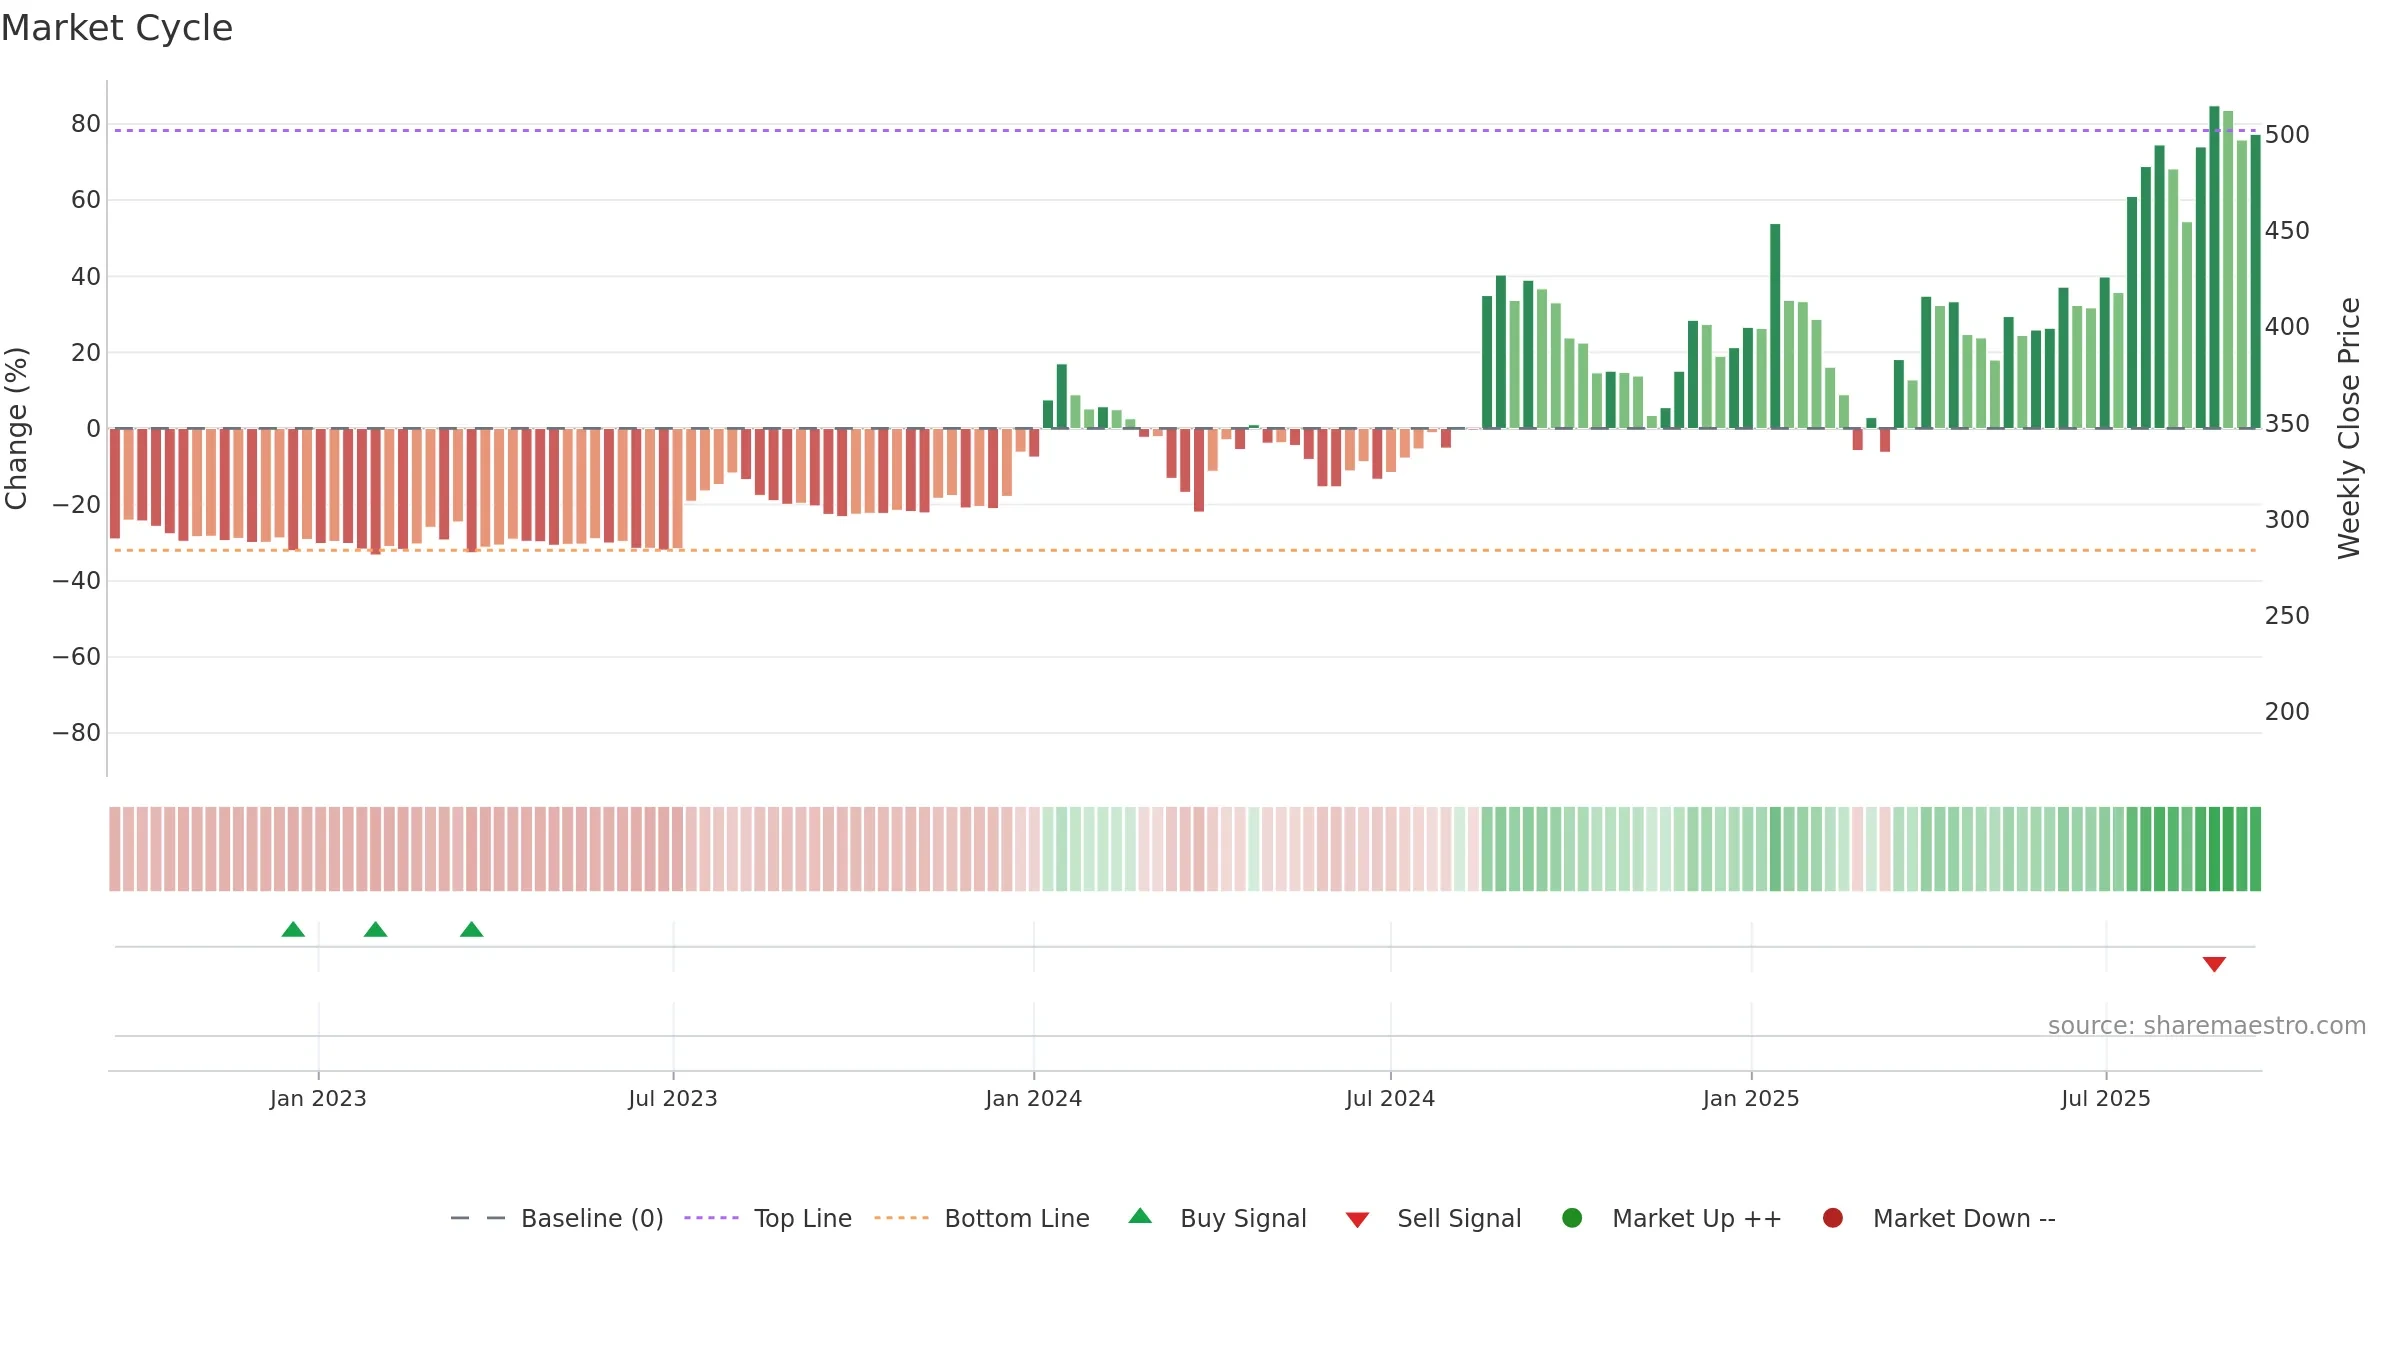Toggle the Top Line legend entry
Screen dimensions: 2400x1350
coord(768,1218)
